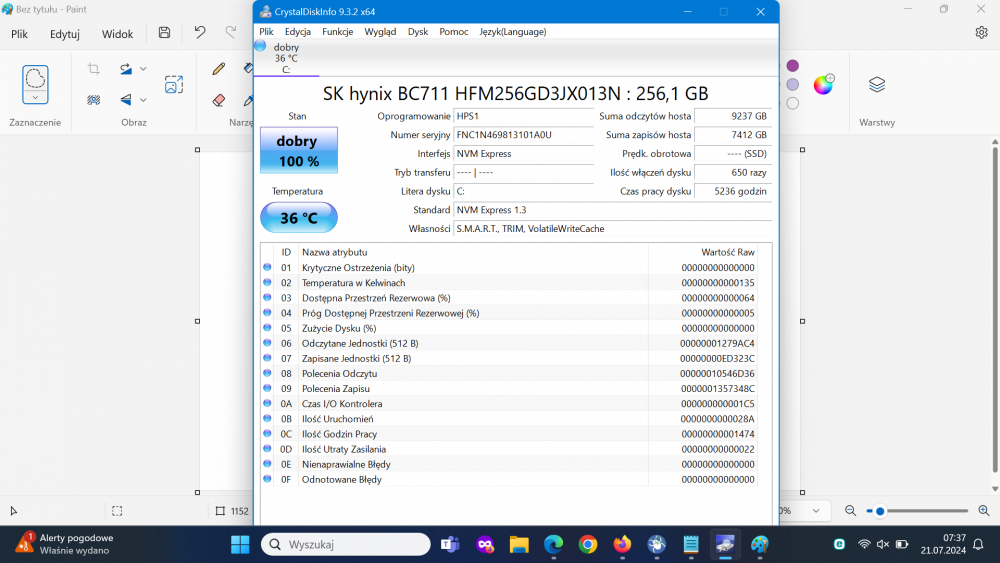The image size is (1000, 563).
Task: Click the dobry 100 % health status button
Action: coord(298,151)
